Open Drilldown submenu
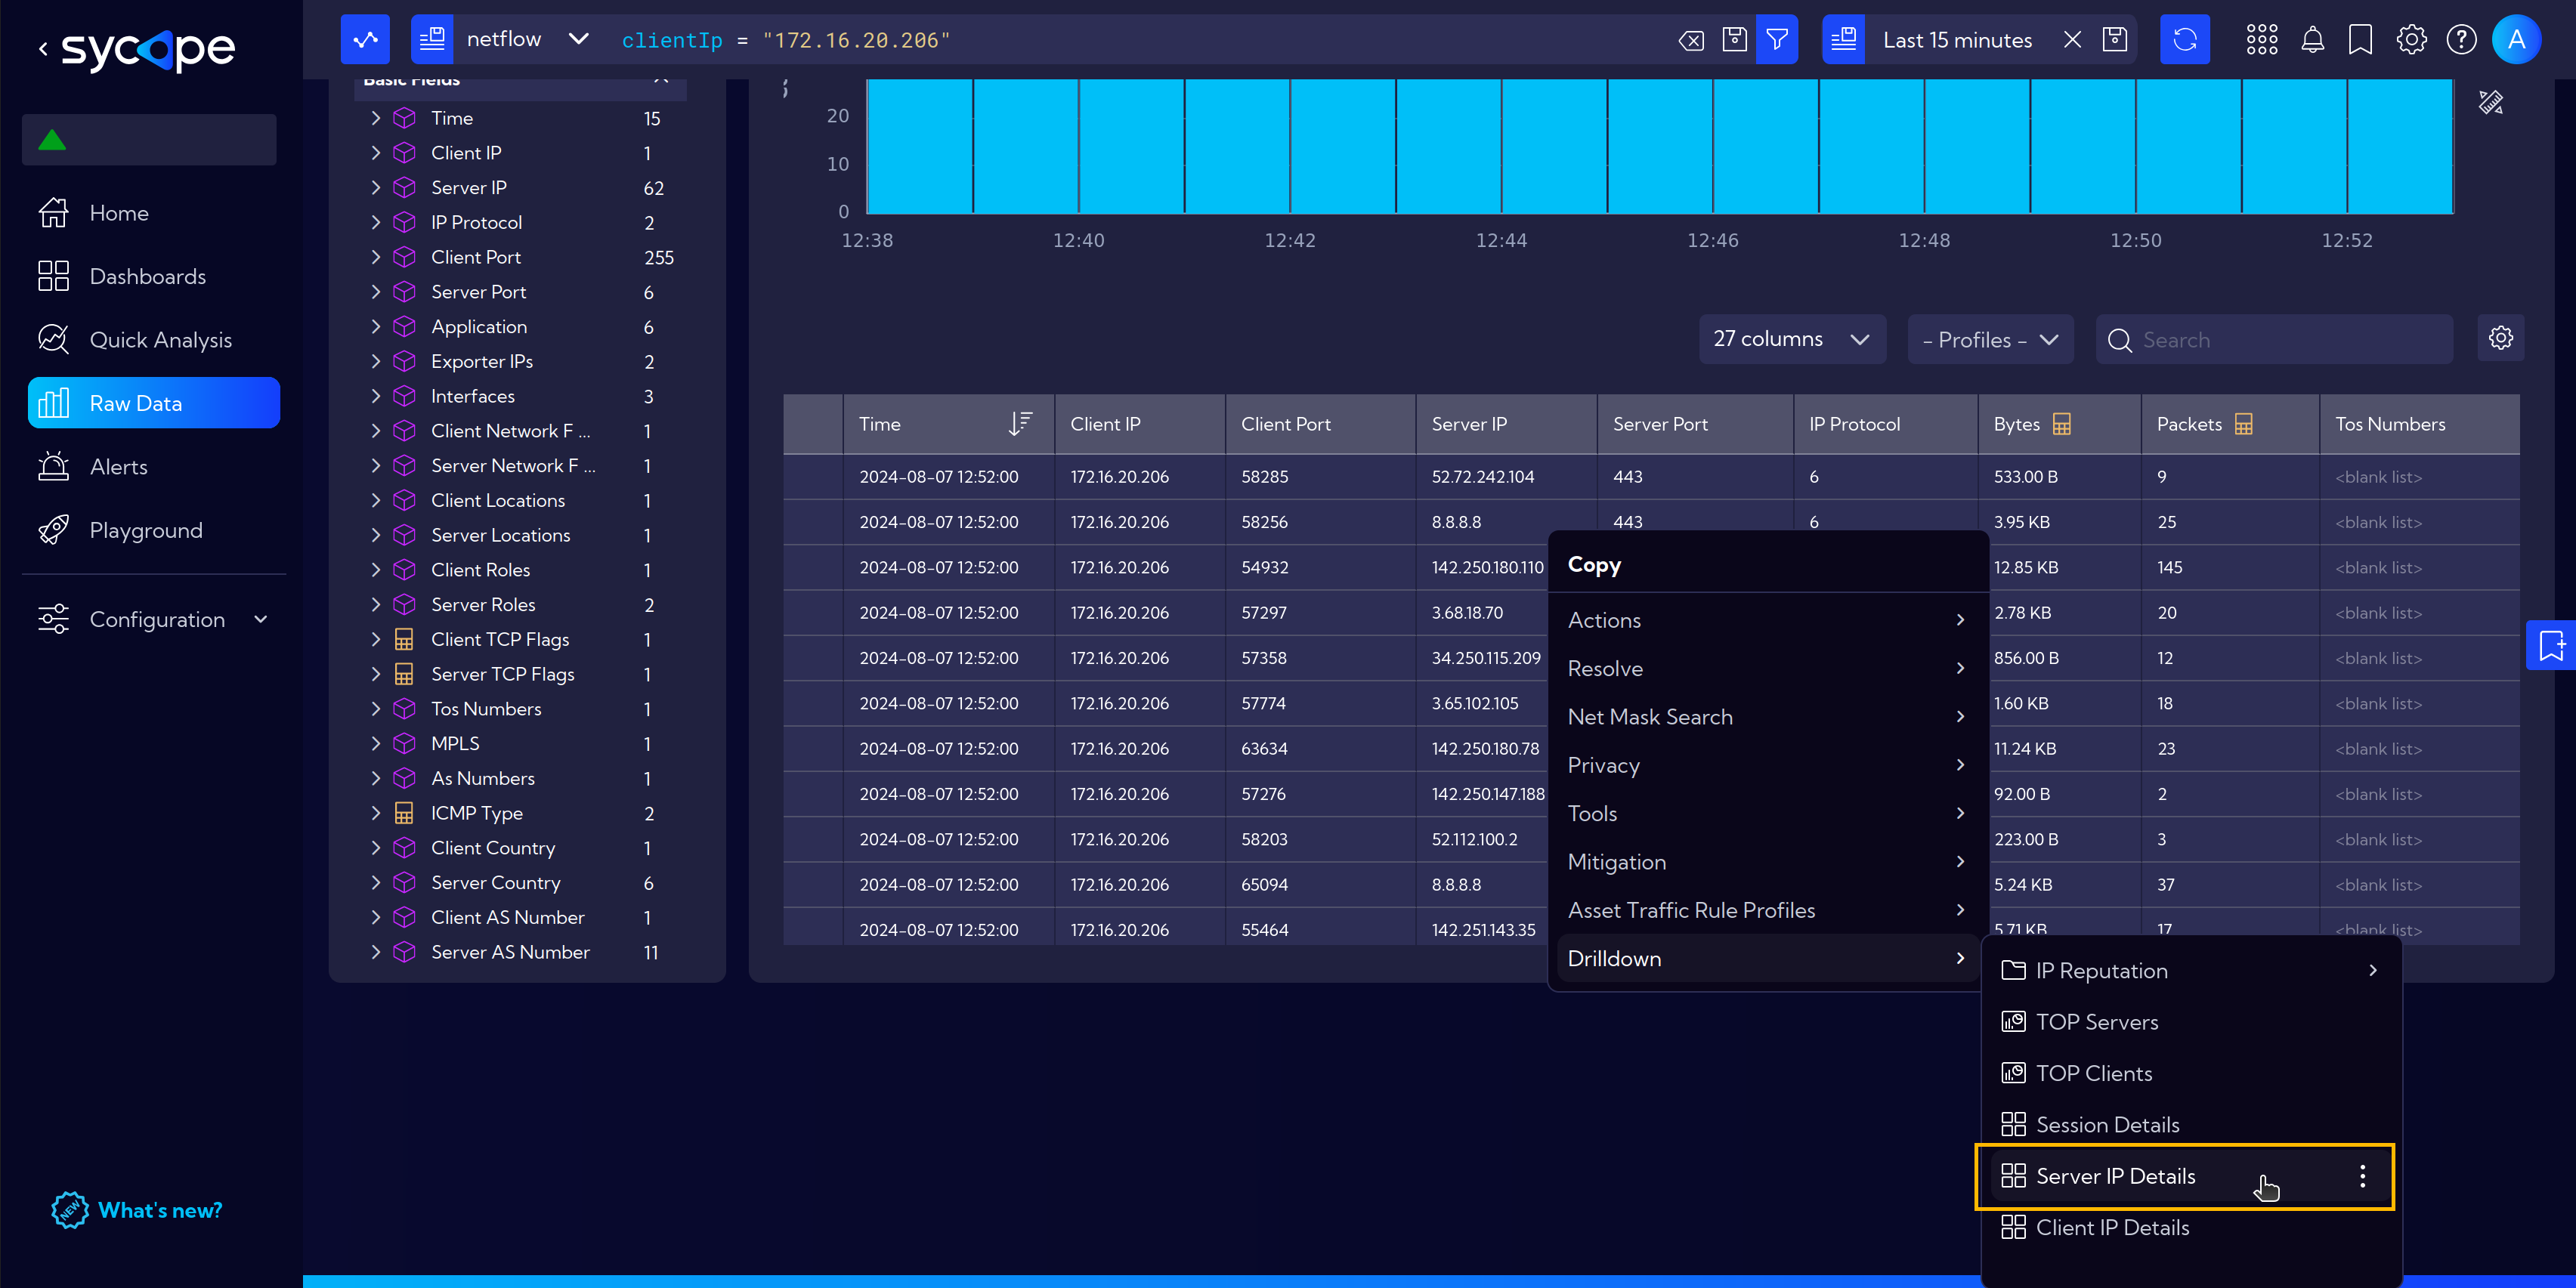 [x=1767, y=958]
